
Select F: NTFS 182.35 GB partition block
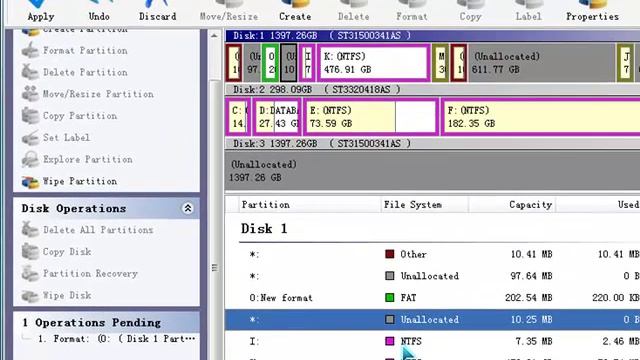[540, 117]
